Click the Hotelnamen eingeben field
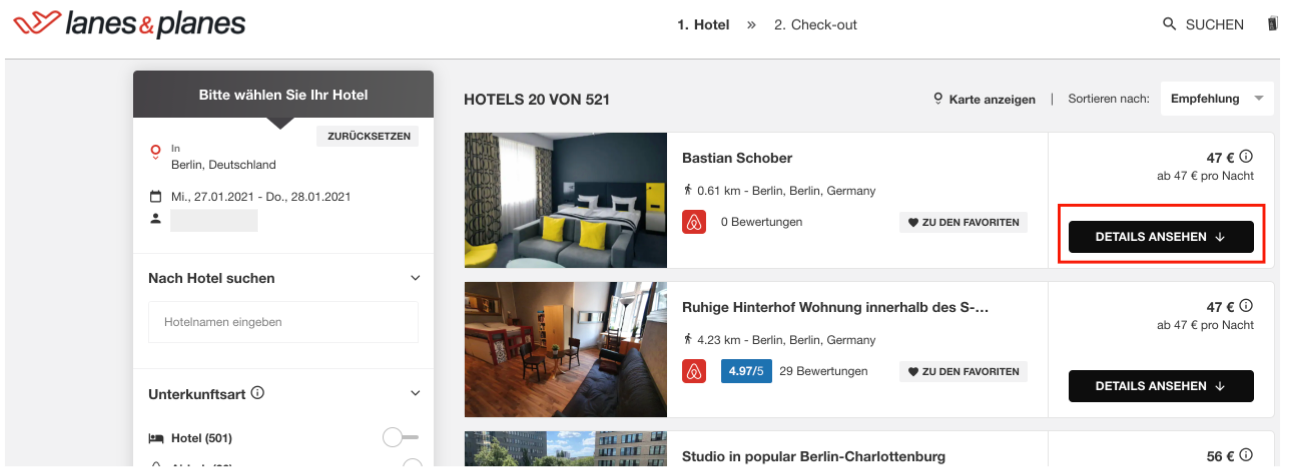 coord(283,322)
